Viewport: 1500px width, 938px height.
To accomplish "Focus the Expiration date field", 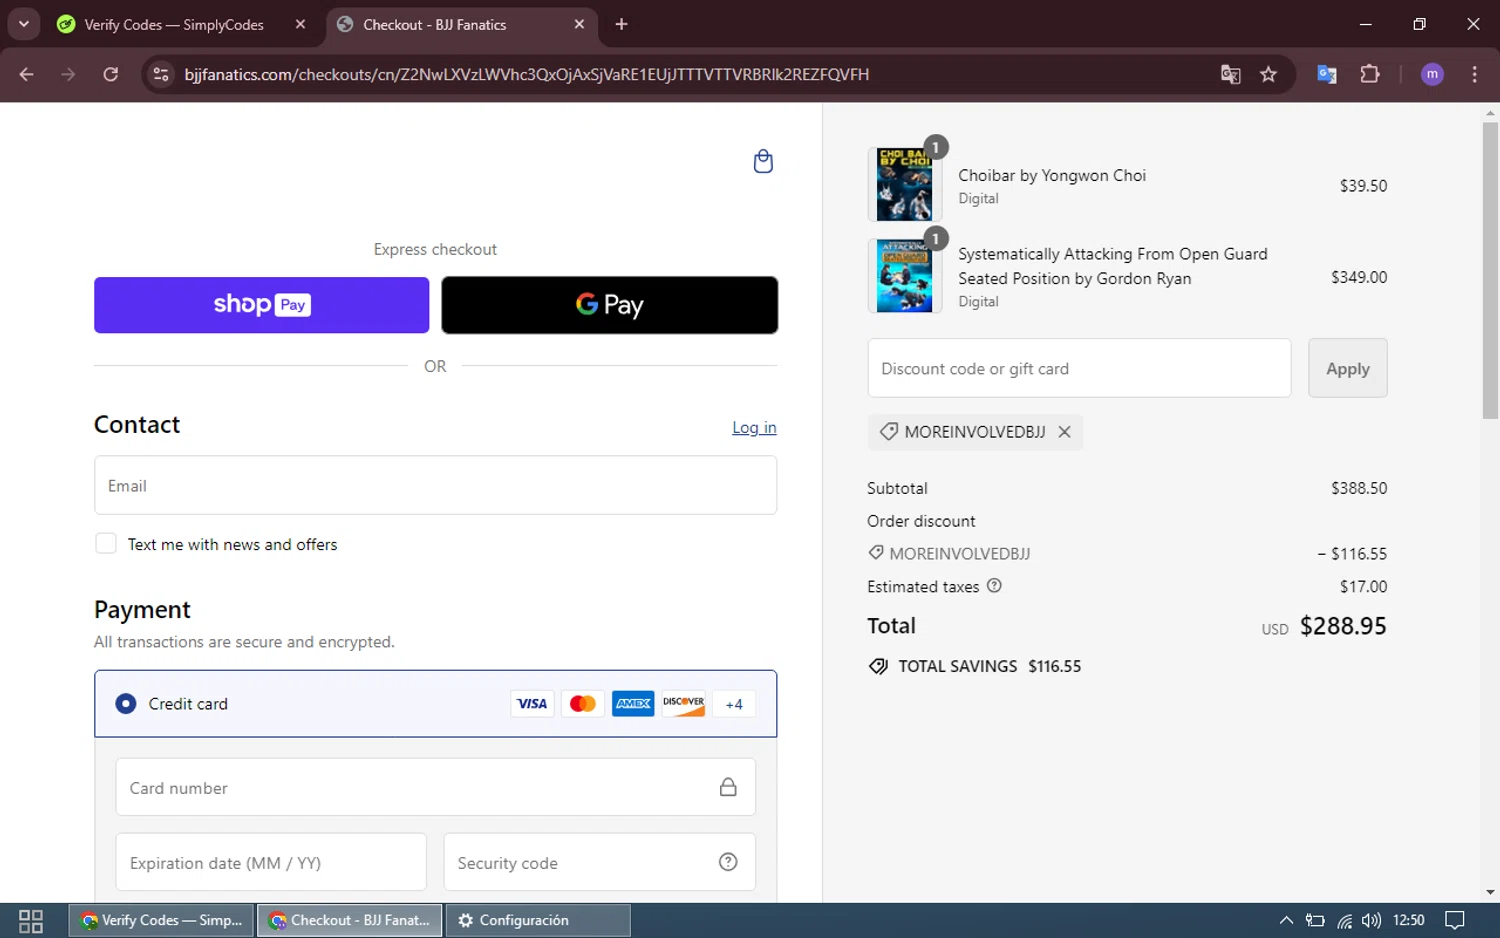I will pyautogui.click(x=271, y=862).
